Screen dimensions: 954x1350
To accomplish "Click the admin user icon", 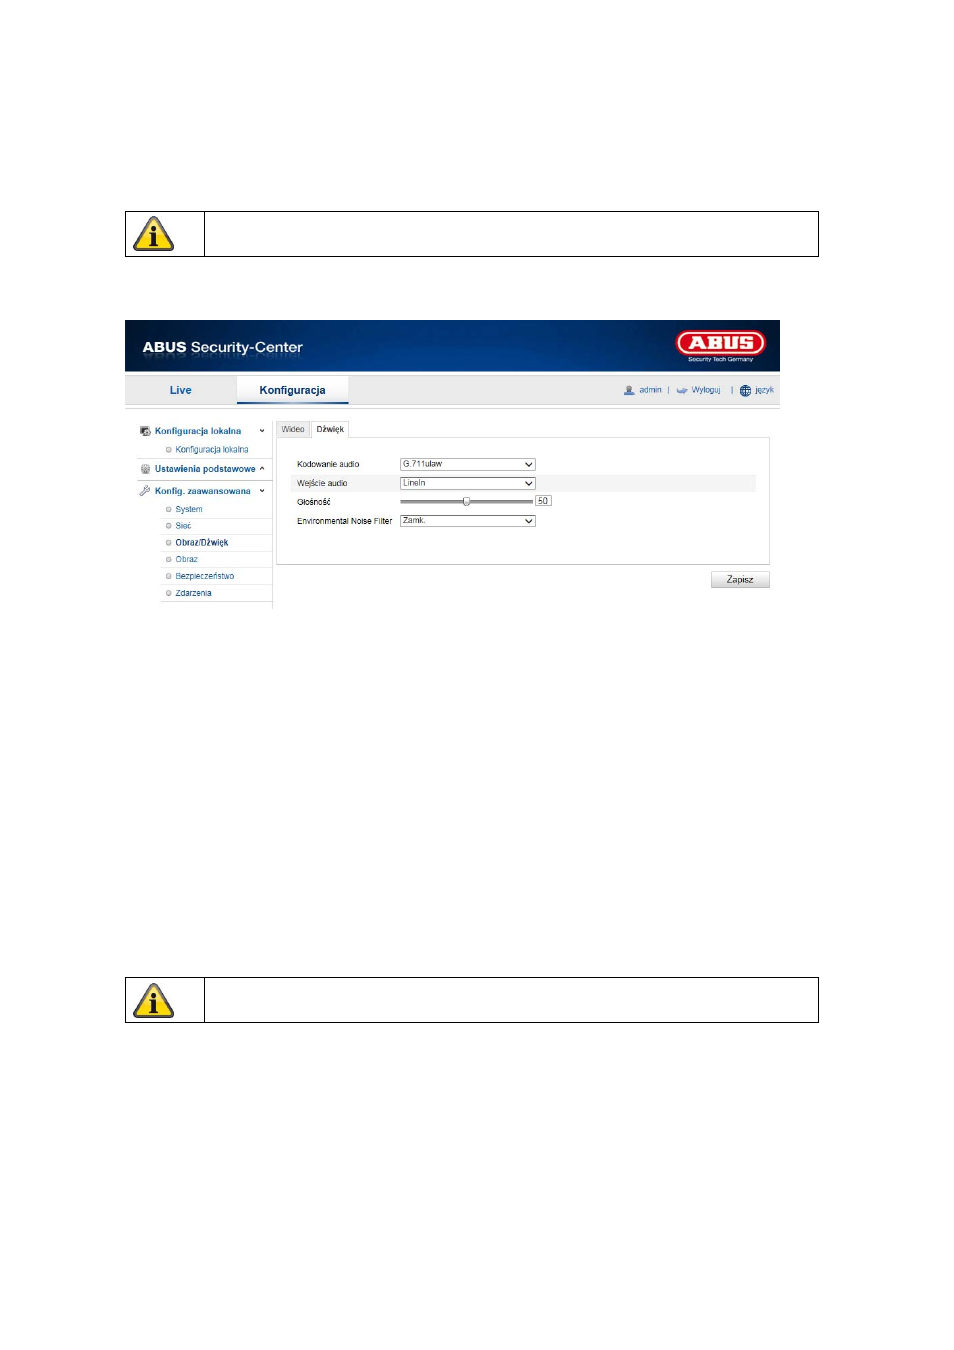I will 629,390.
